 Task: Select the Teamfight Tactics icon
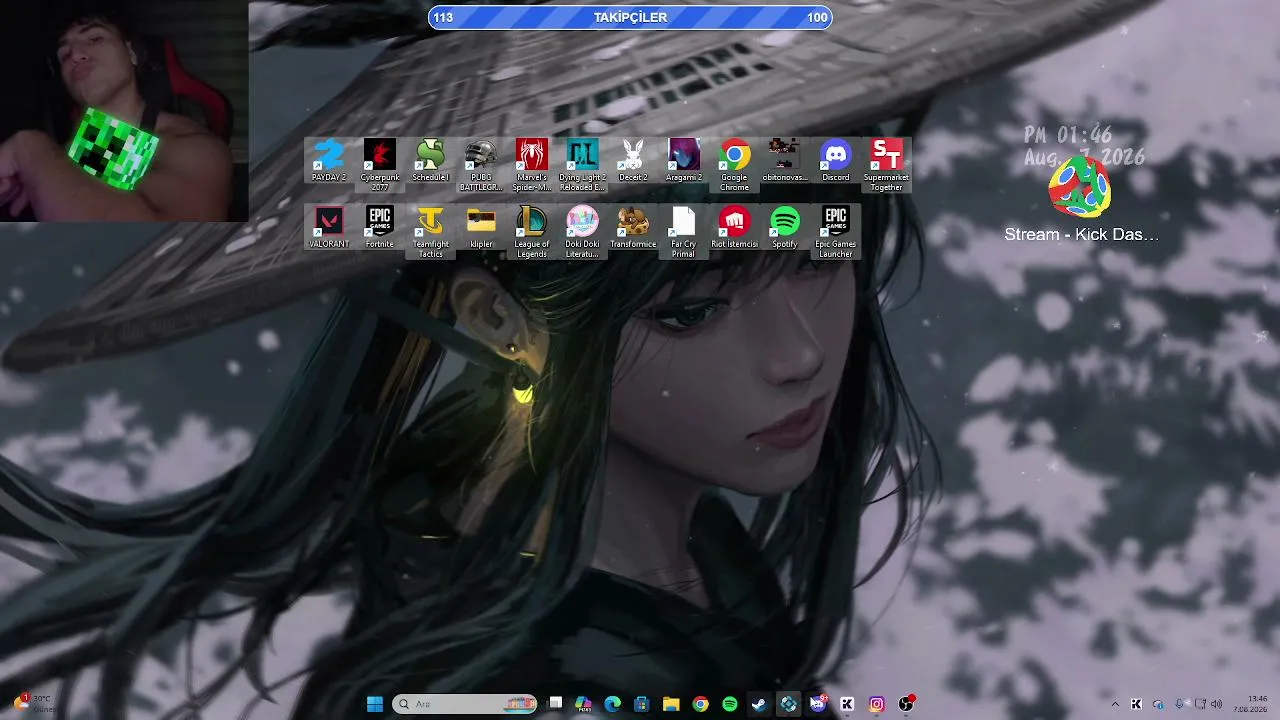click(431, 232)
